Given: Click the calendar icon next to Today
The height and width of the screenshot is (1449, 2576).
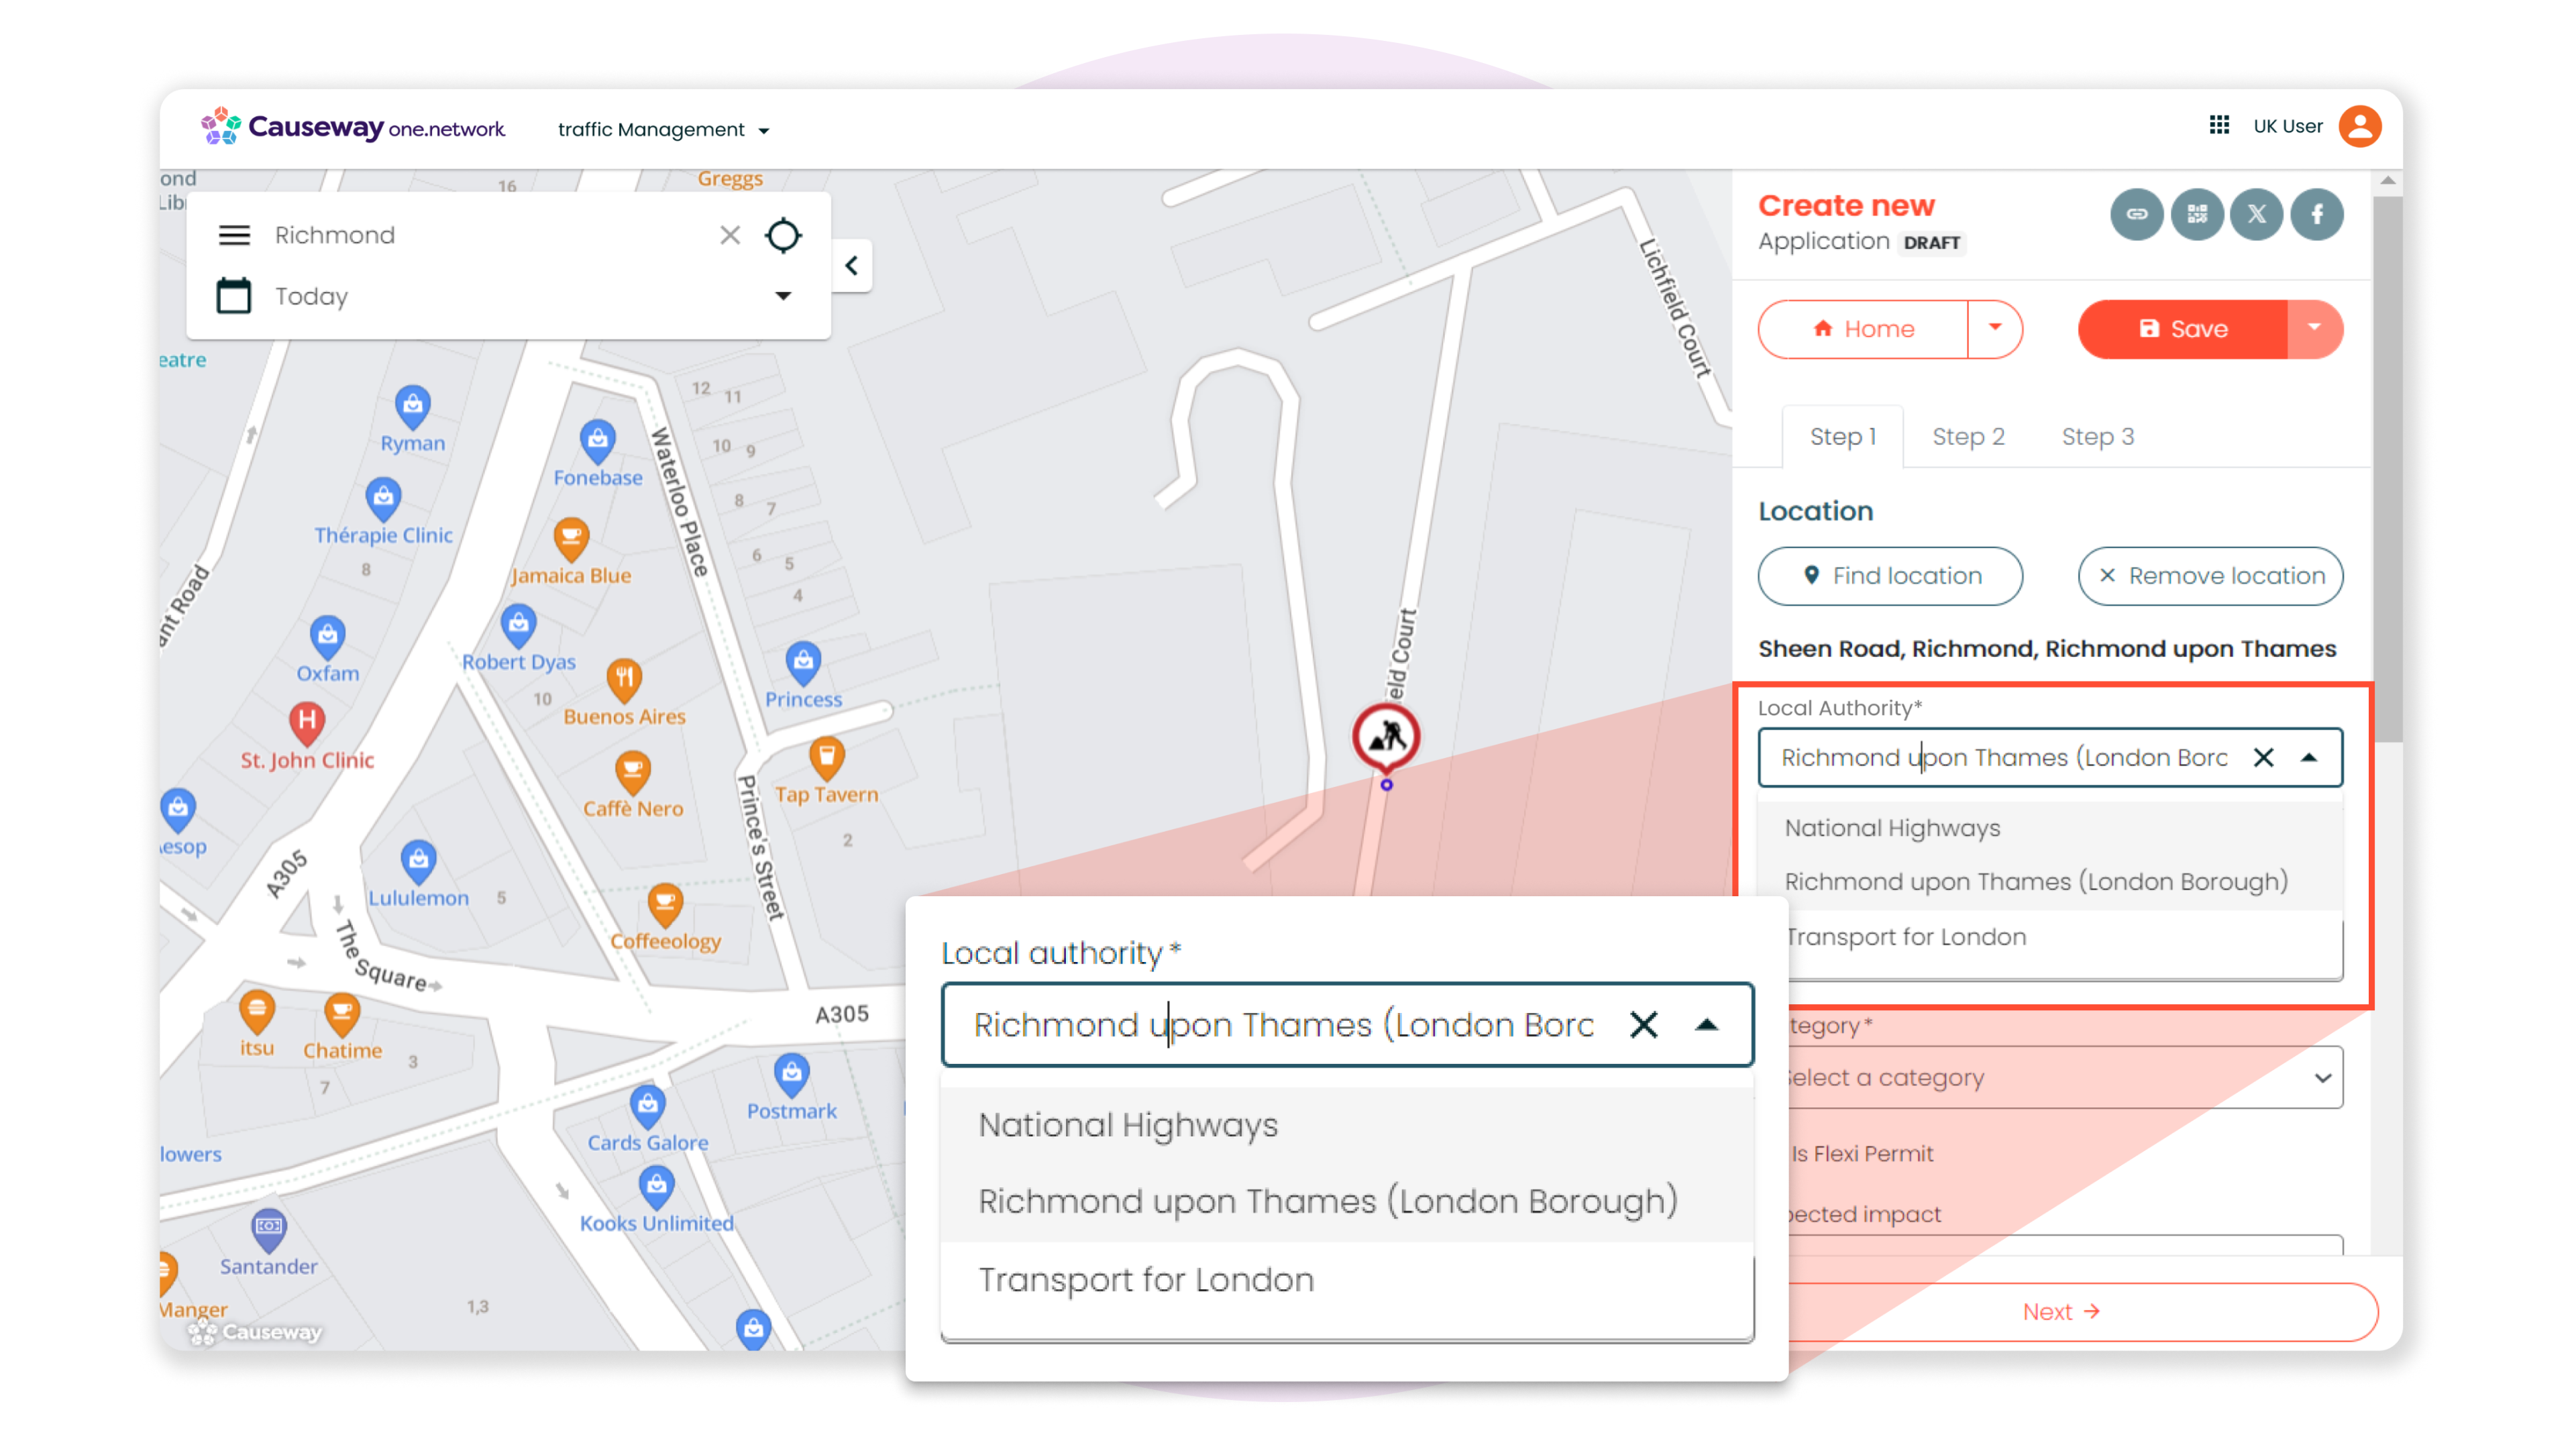Looking at the screenshot, I should point(233,296).
